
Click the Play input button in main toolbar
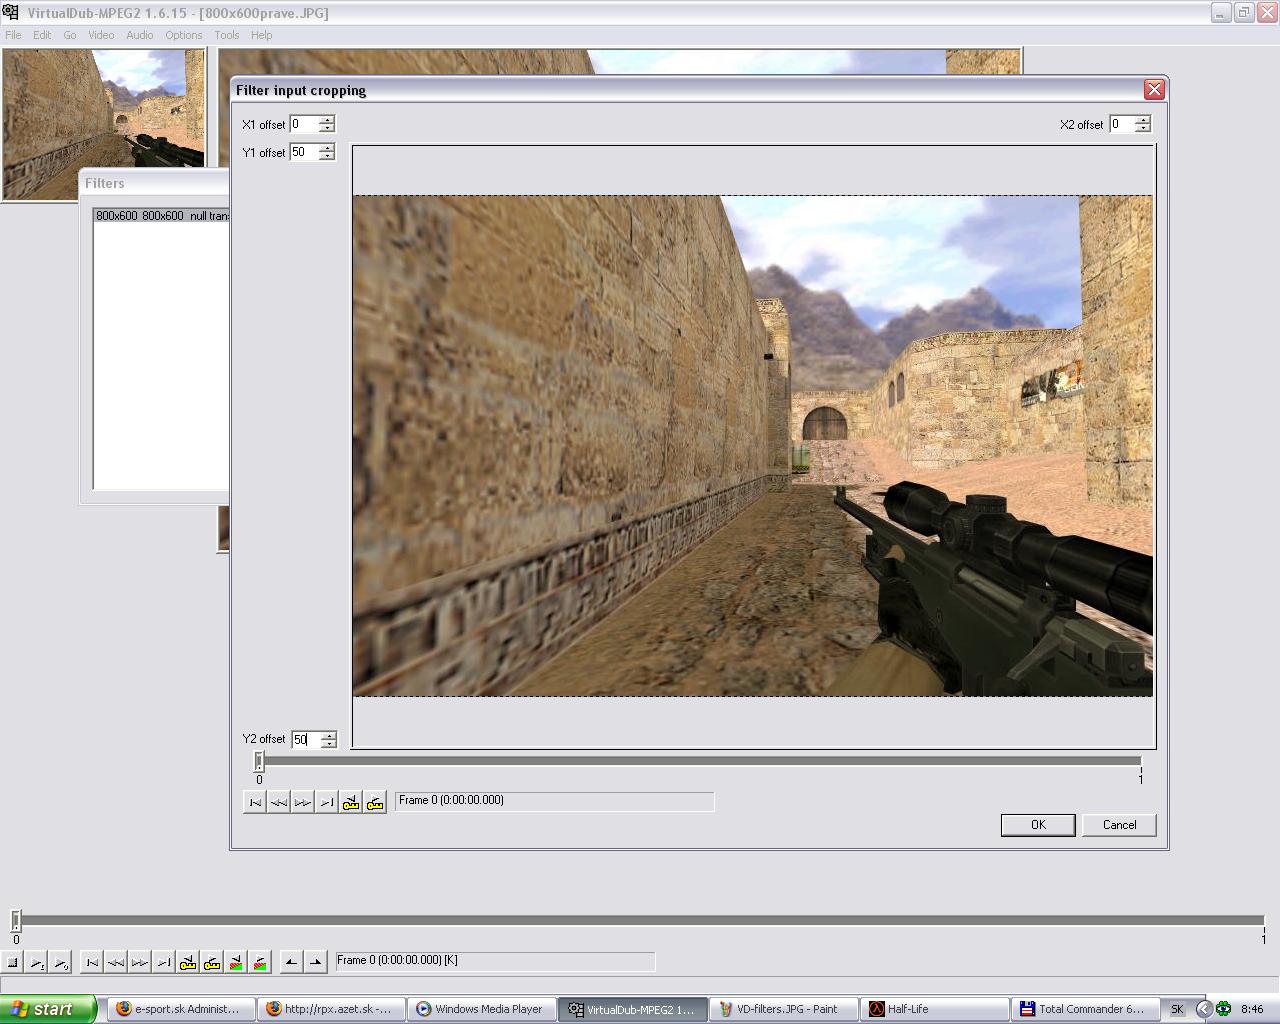pos(37,962)
